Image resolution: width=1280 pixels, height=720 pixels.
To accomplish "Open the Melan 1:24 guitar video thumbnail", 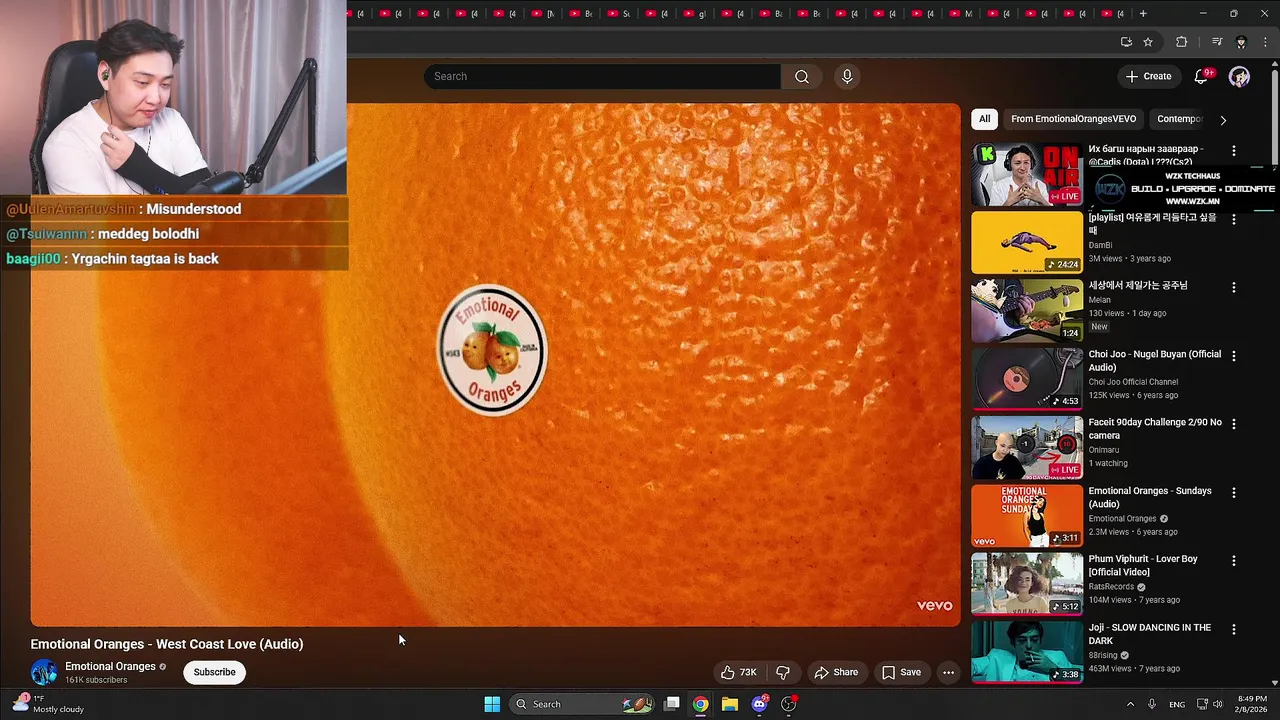I will pos(1027,310).
